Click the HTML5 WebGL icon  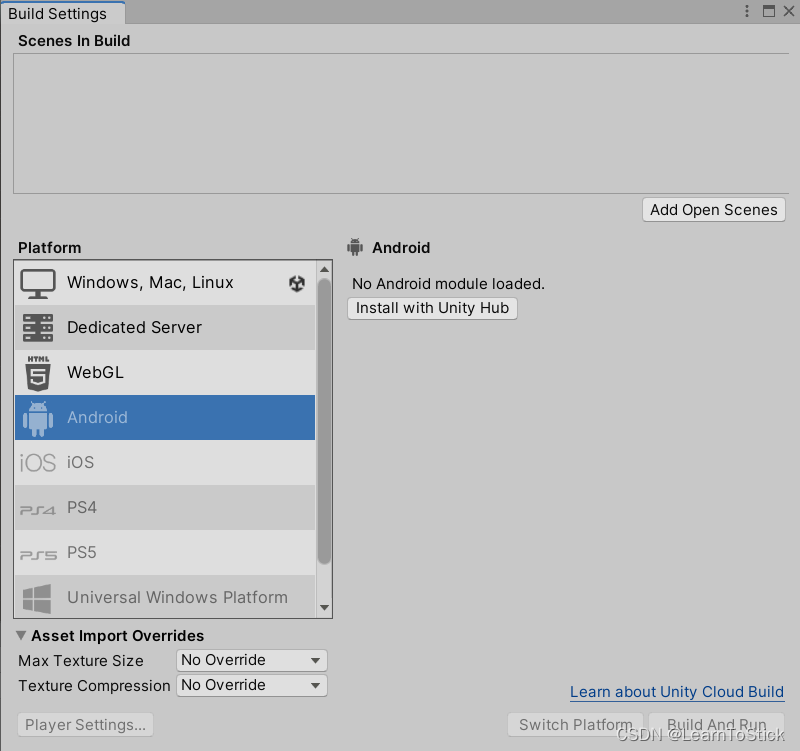pos(38,373)
